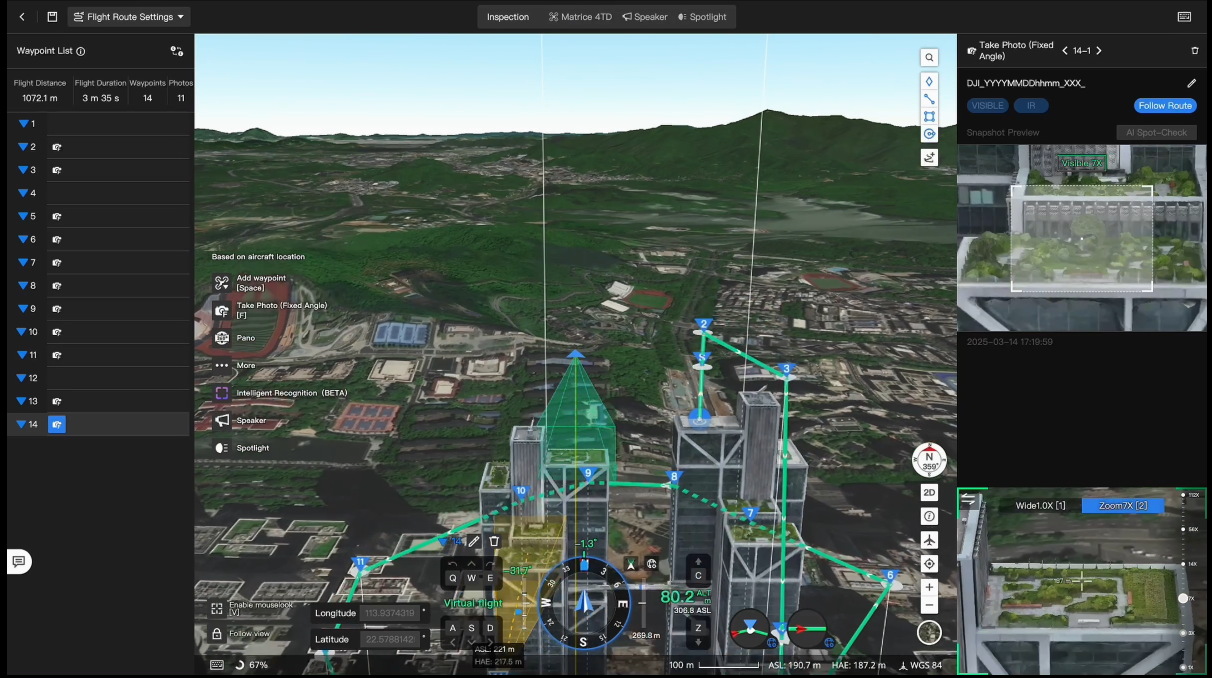Enable the IR view toggle

coord(1031,105)
